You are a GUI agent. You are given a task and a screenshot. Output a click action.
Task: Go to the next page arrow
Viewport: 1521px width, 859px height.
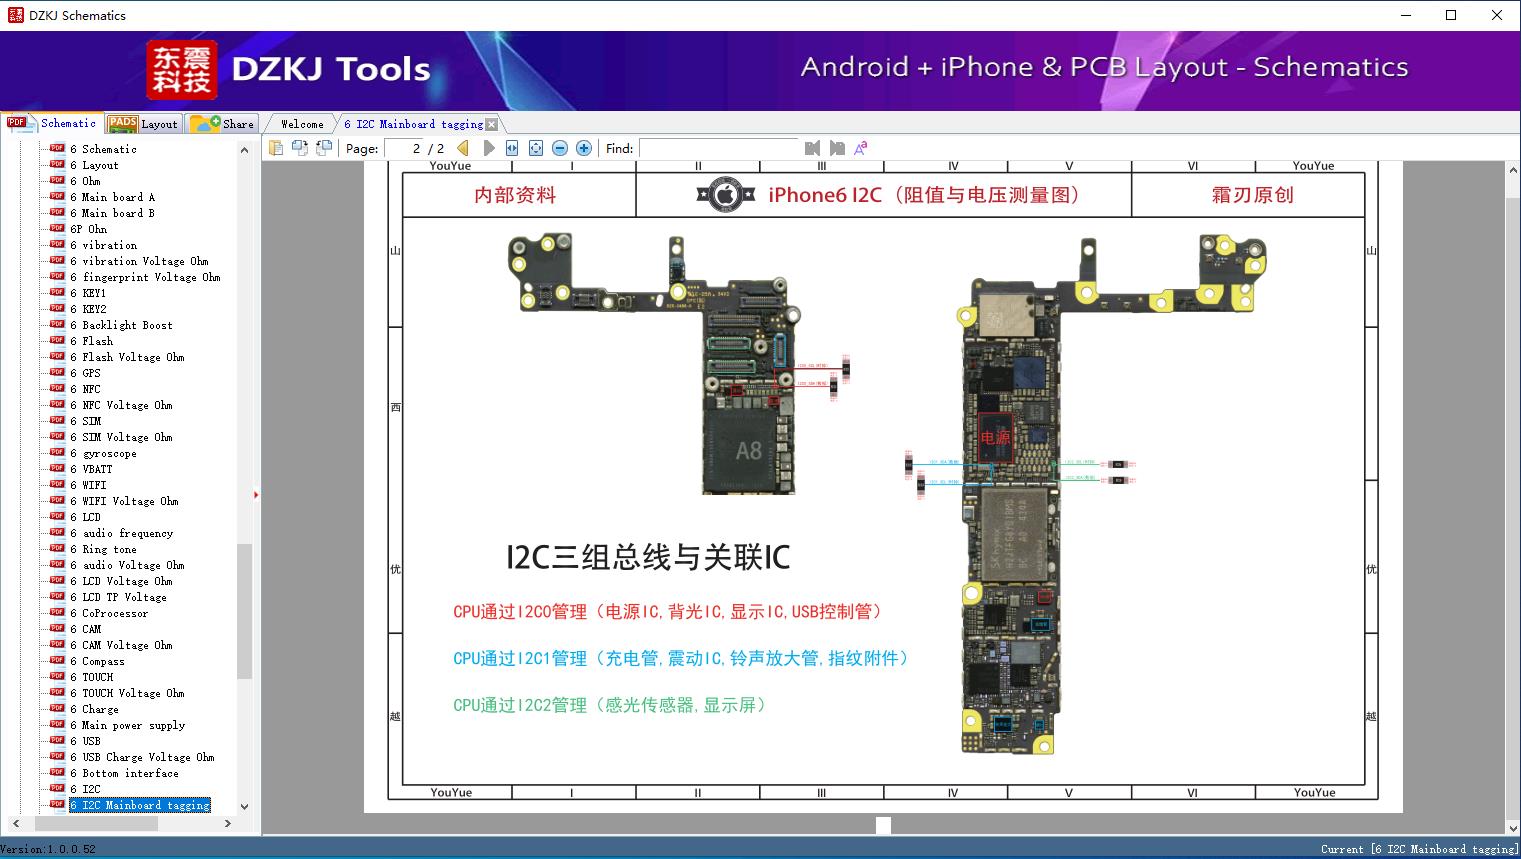tap(489, 148)
